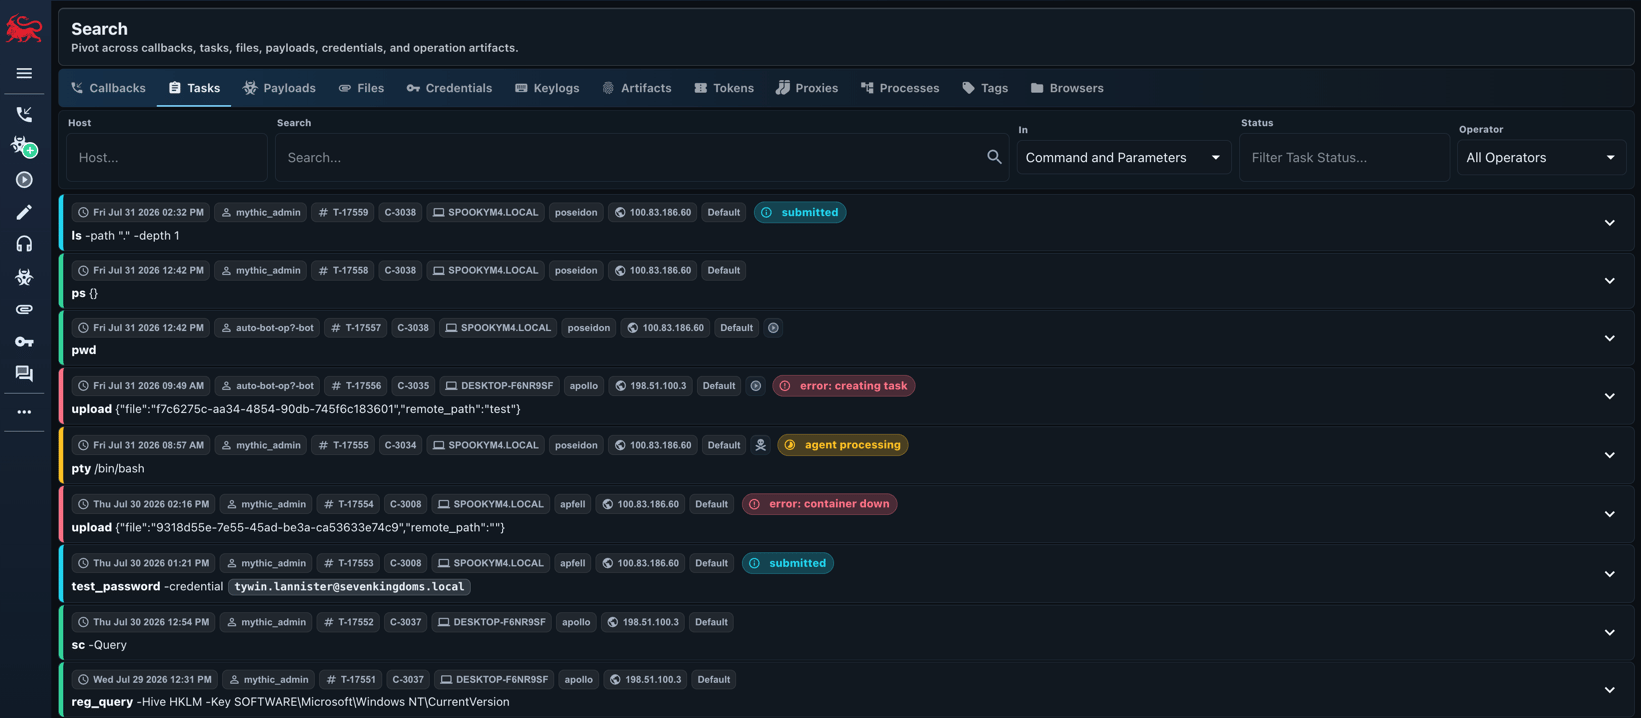Expand the ps {} task row
The image size is (1641, 718).
pos(1609,281)
